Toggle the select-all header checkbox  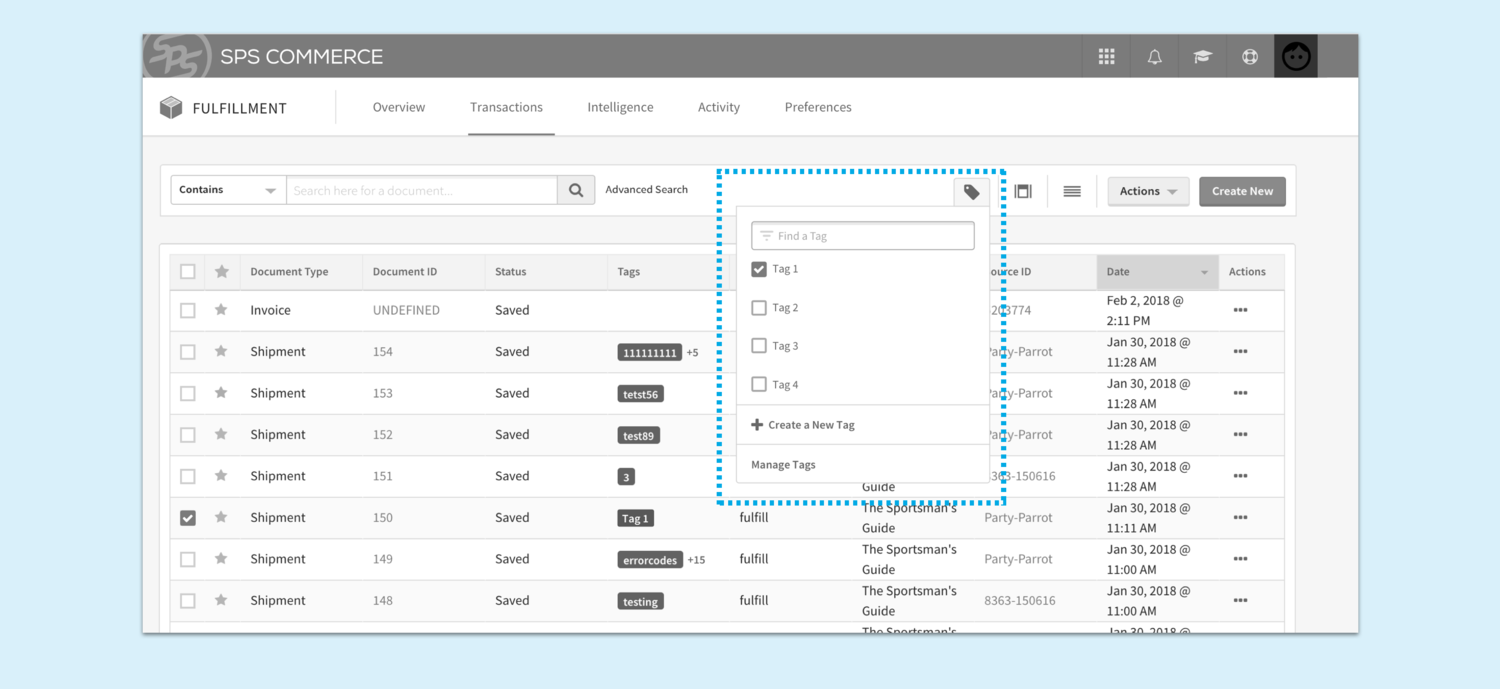(x=188, y=271)
